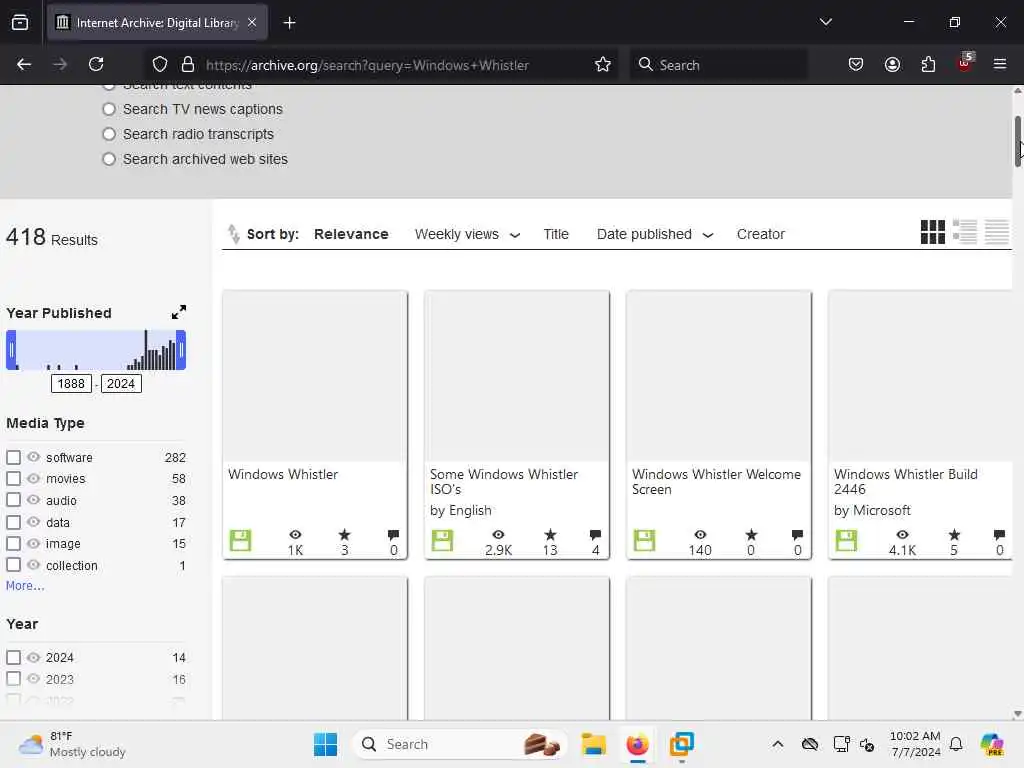Open the Firefox hamburger menu
The image size is (1024, 768).
(x=1000, y=64)
